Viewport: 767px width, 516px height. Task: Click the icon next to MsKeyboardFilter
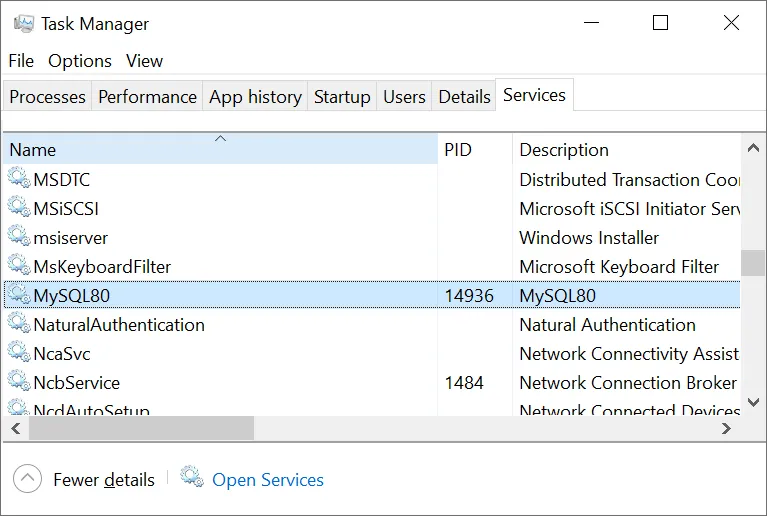19,266
